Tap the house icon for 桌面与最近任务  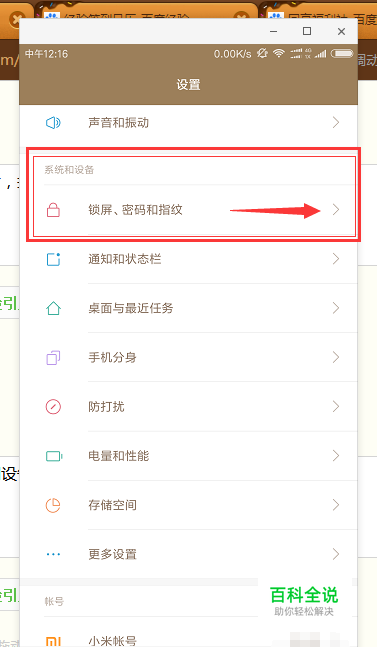pos(53,308)
